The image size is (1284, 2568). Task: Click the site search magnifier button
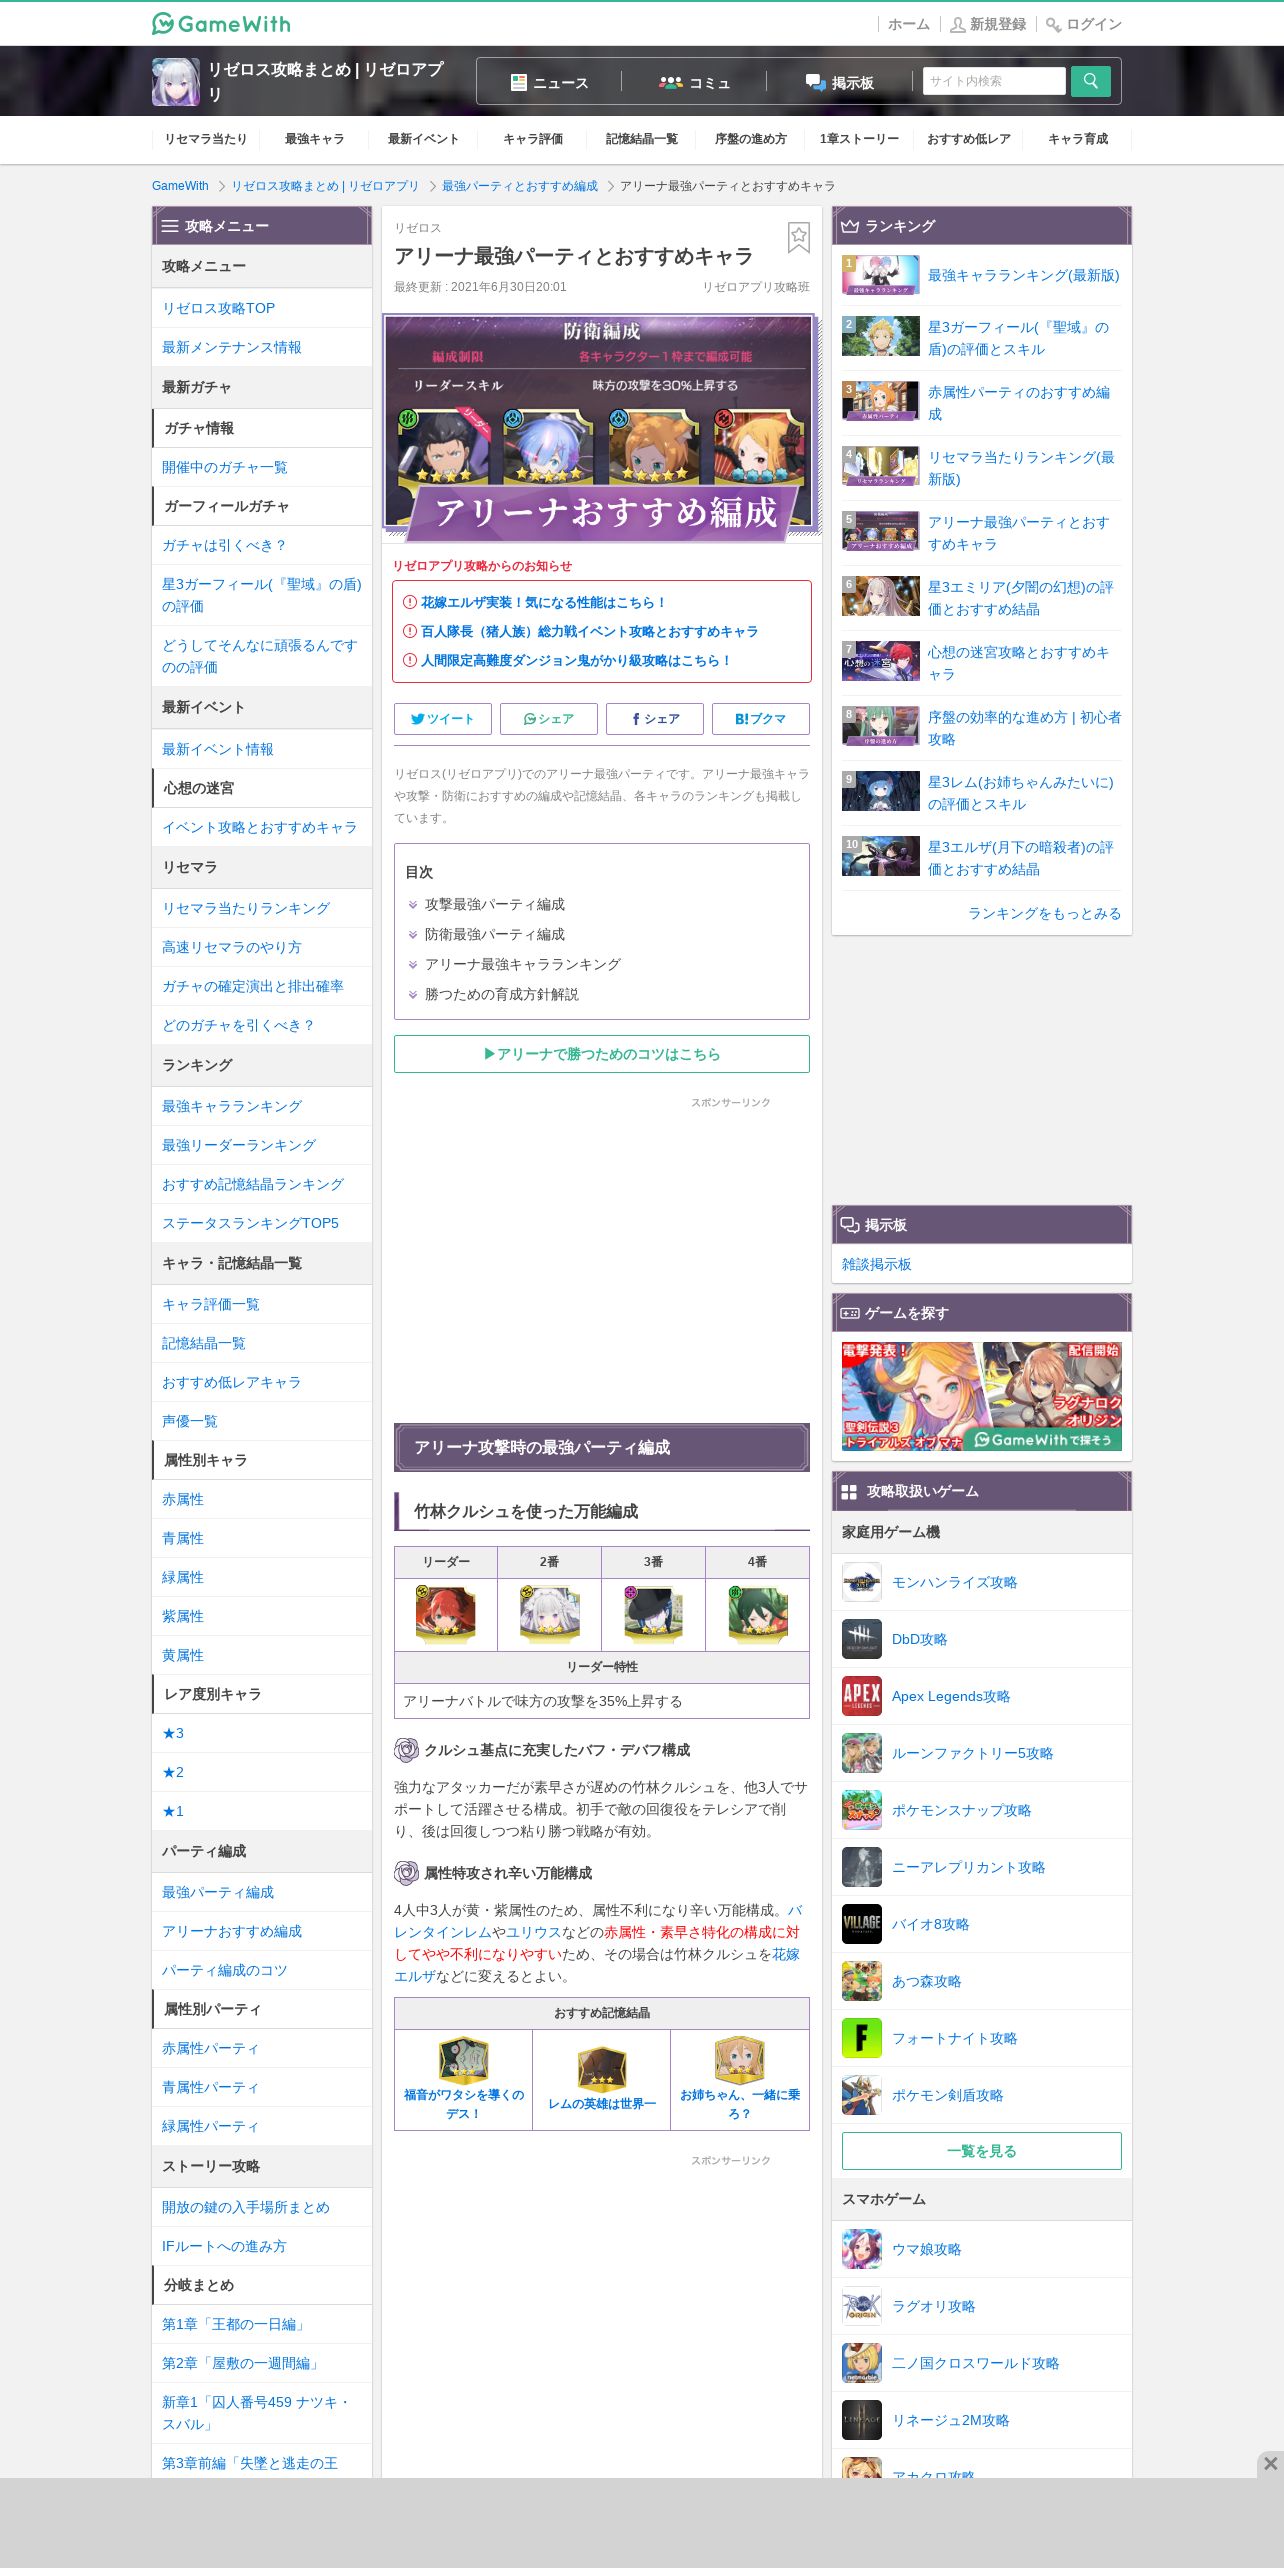point(1090,81)
